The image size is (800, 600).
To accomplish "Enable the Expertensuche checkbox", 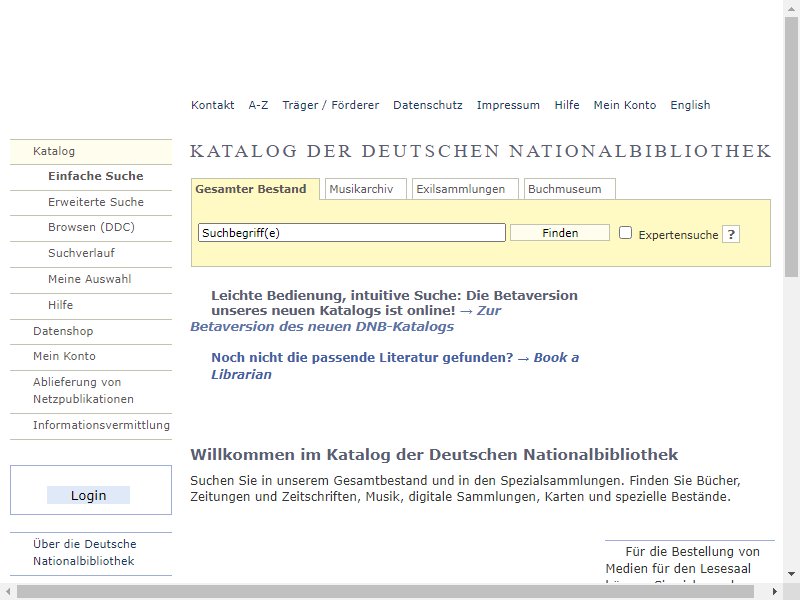I will coord(625,233).
